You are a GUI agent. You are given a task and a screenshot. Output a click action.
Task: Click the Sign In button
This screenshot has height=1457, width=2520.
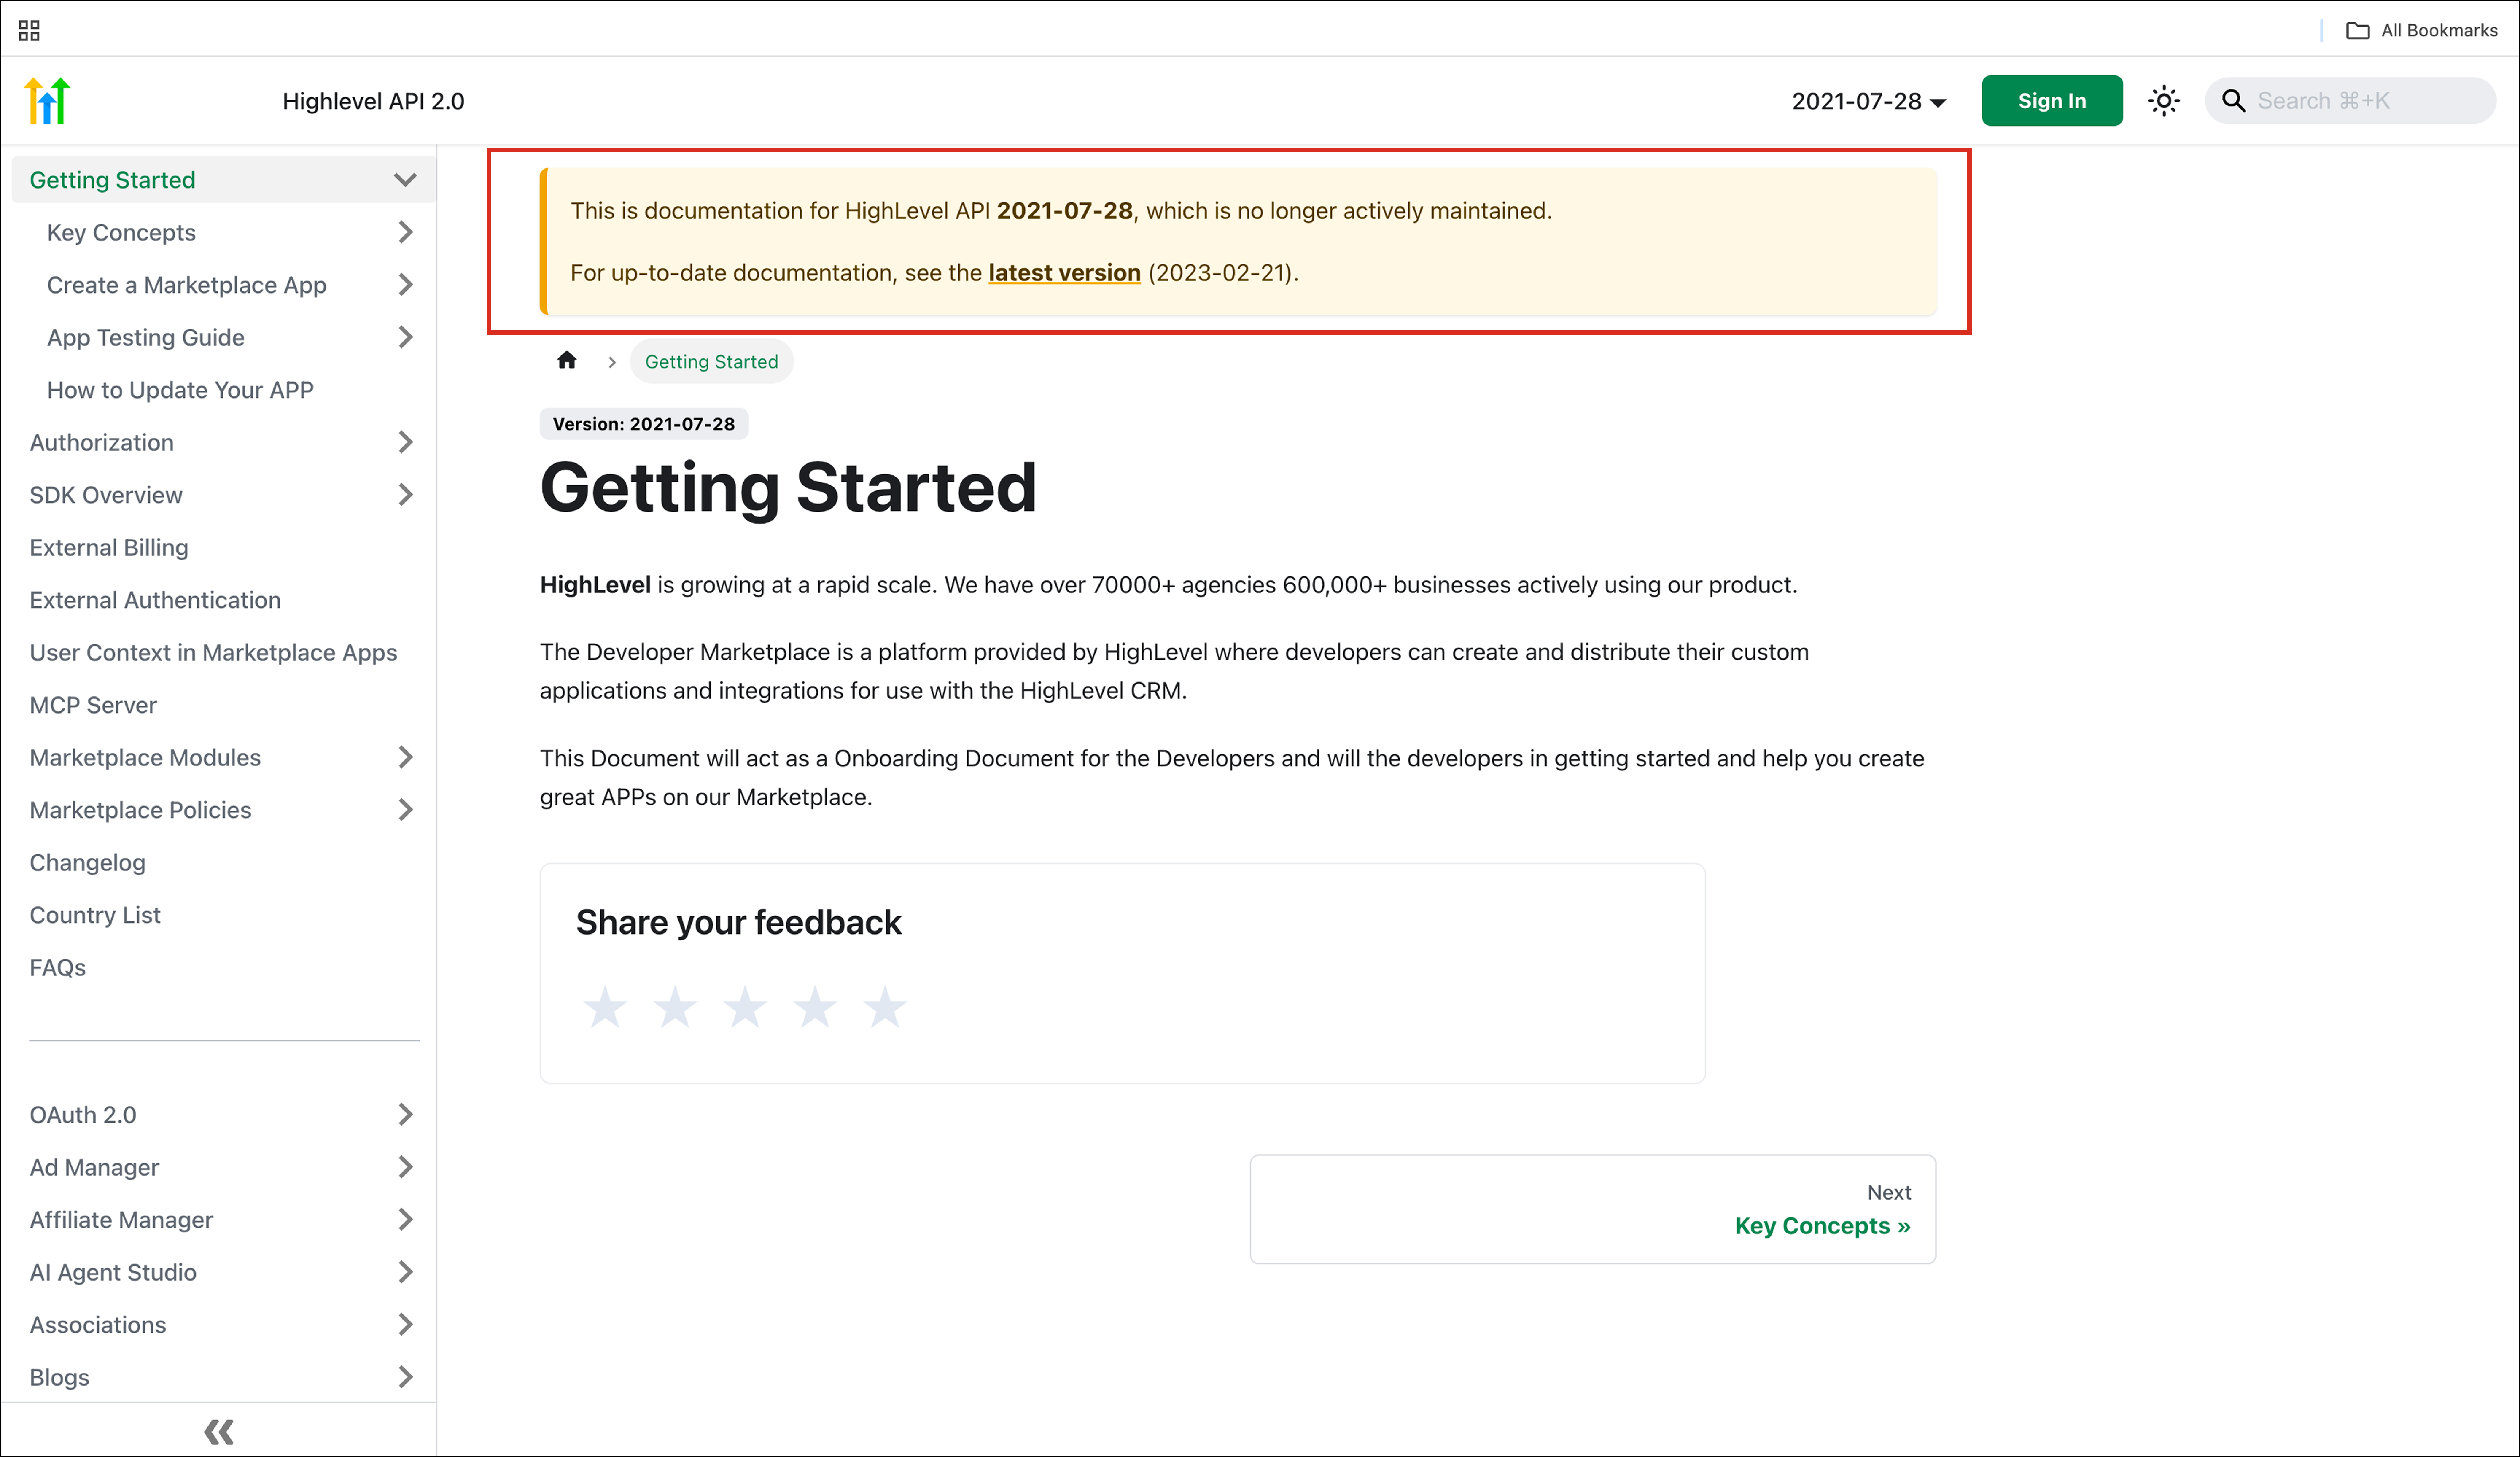click(x=2052, y=101)
